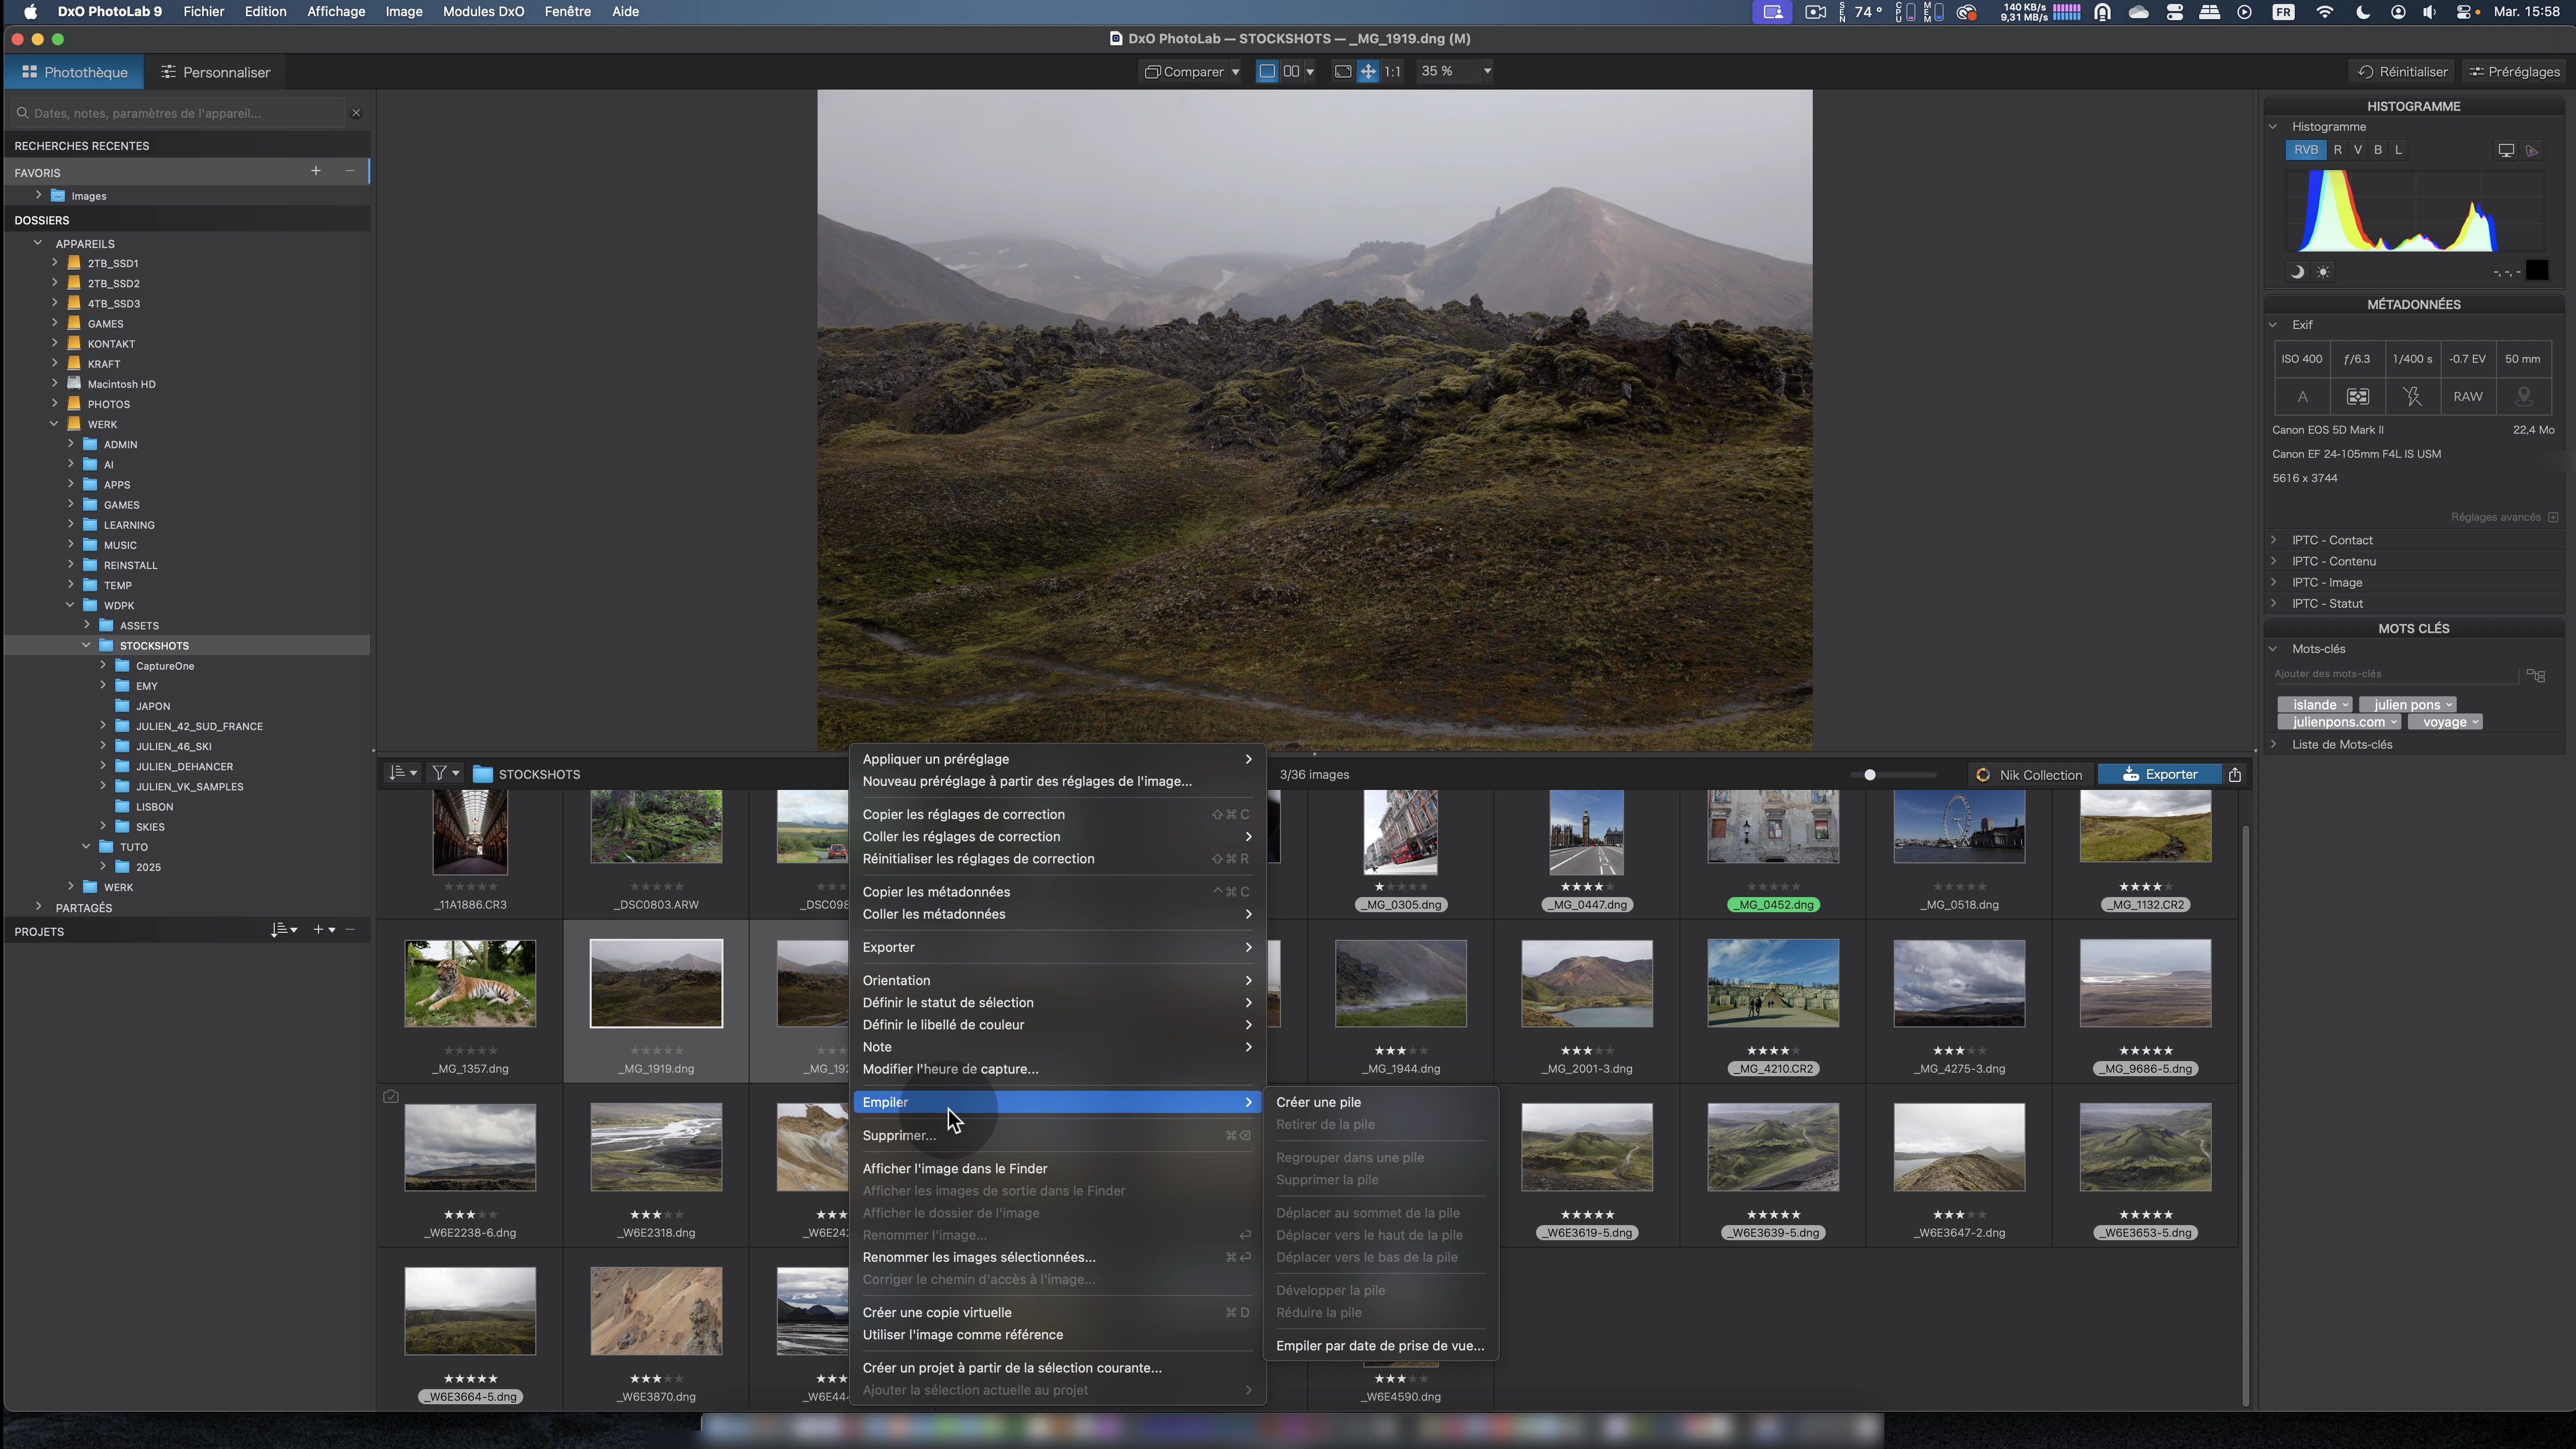Open the 35 % zoom level dropdown
The width and height of the screenshot is (2576, 1449).
pos(1487,71)
